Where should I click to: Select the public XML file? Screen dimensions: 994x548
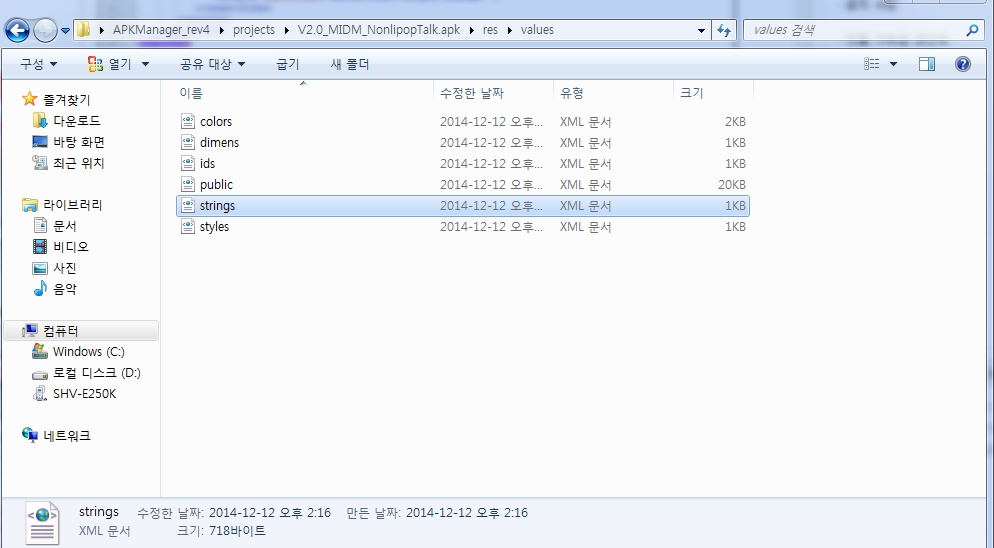coord(216,184)
